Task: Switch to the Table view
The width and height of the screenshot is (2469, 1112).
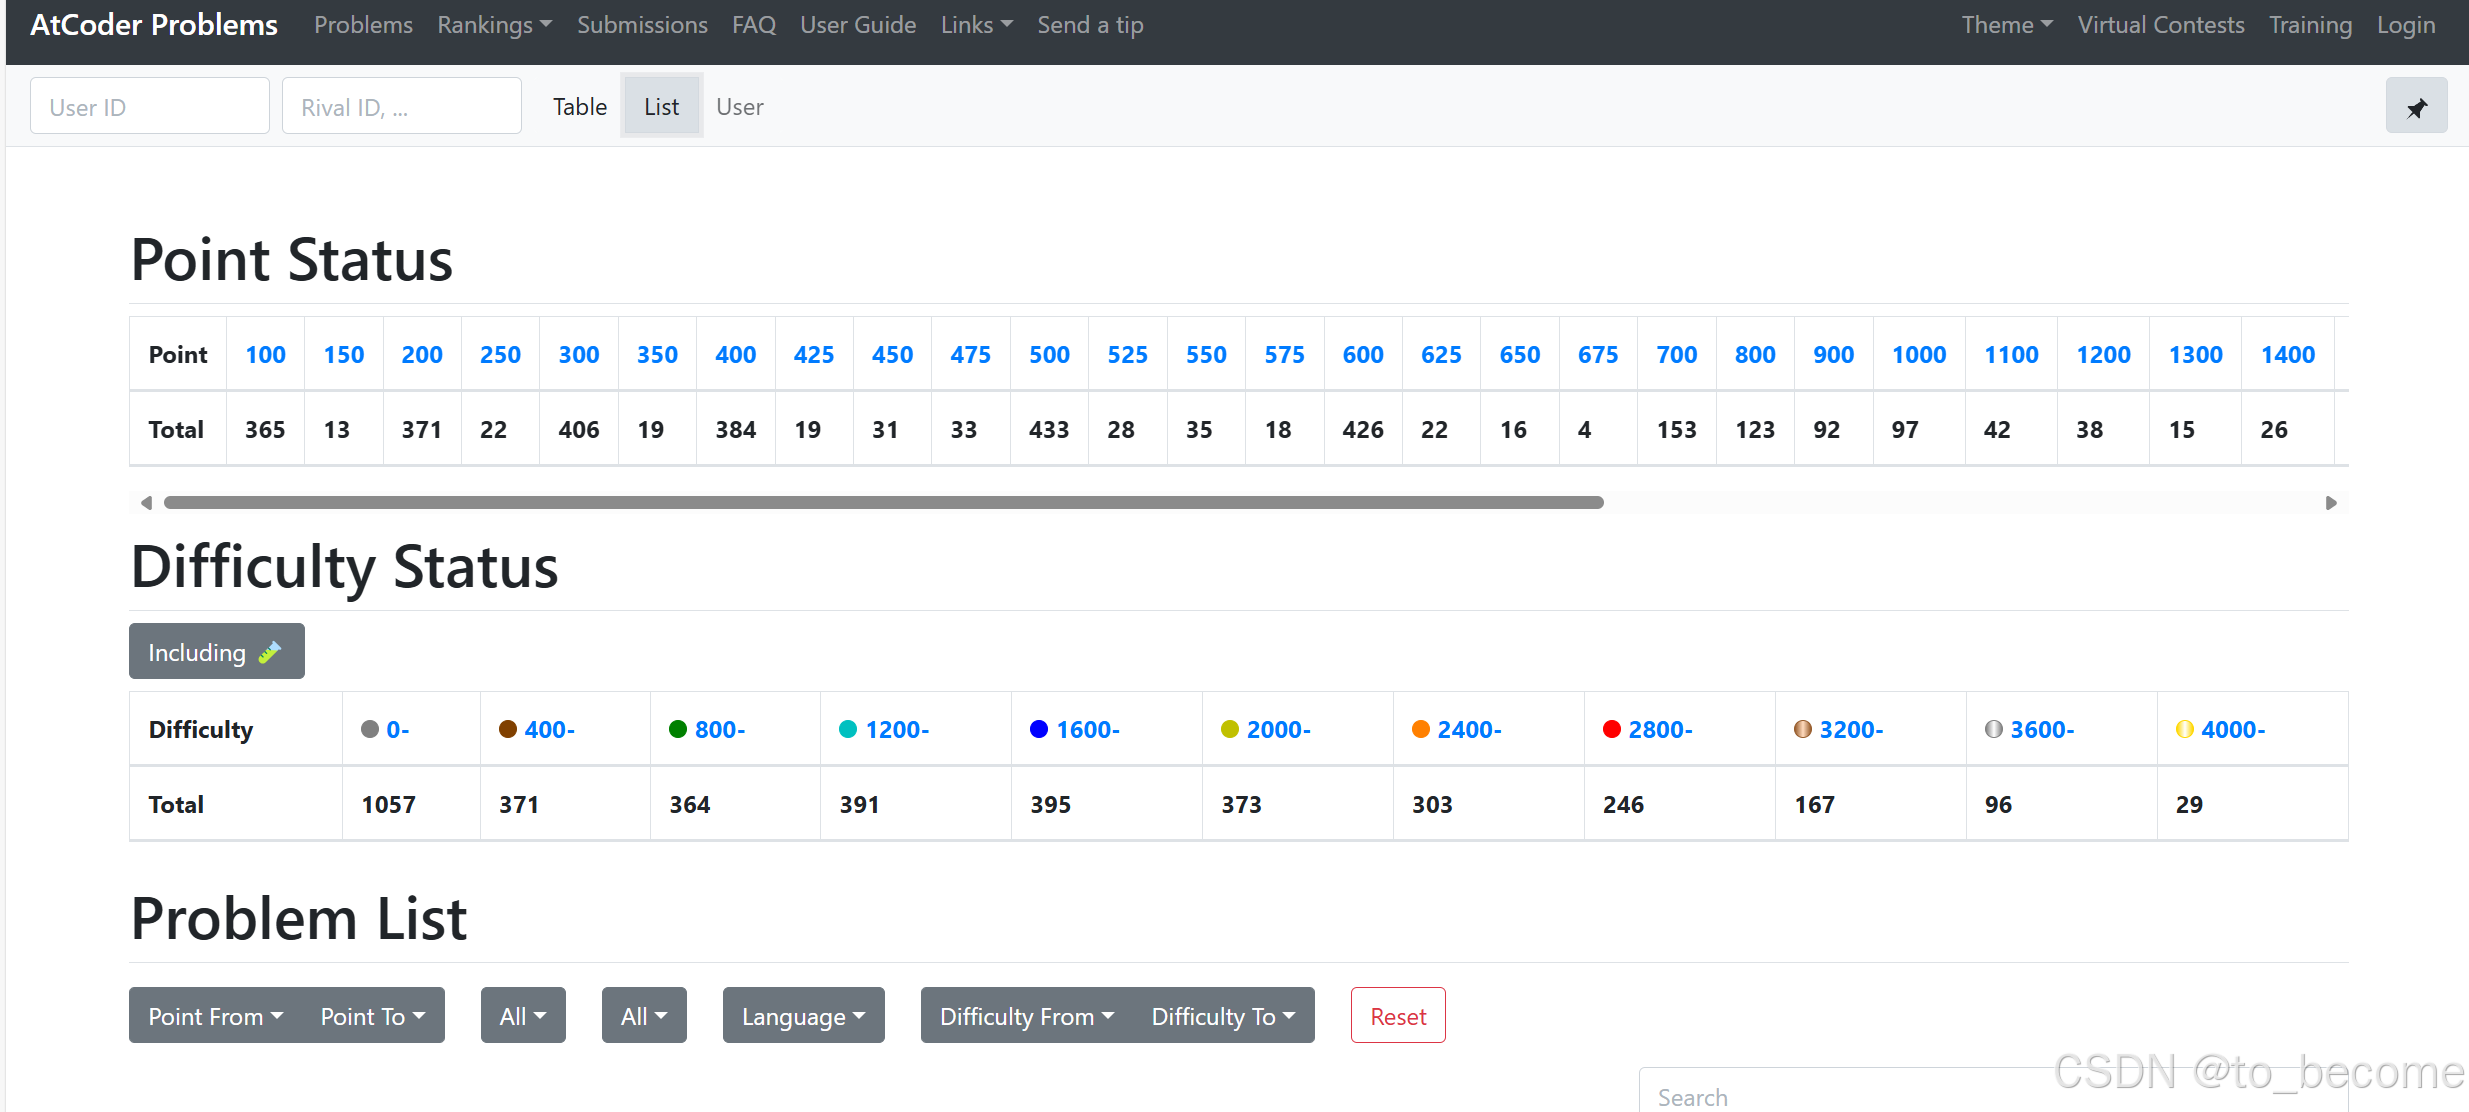Action: pos(580,107)
